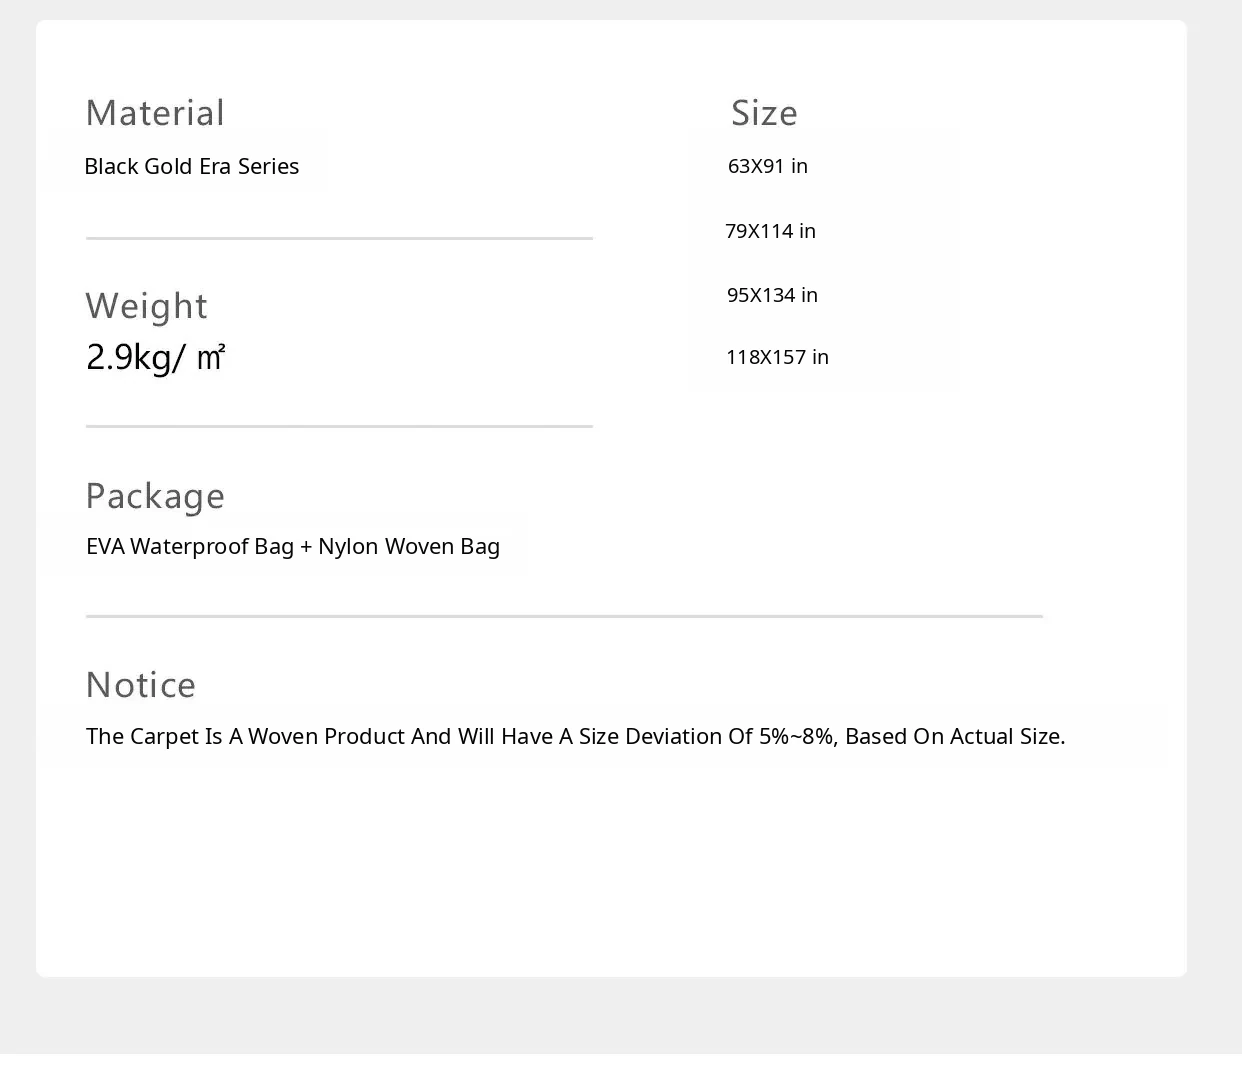Click the Nylon Woven Bag text
Image resolution: width=1242 pixels, height=1070 pixels.
coord(408,546)
